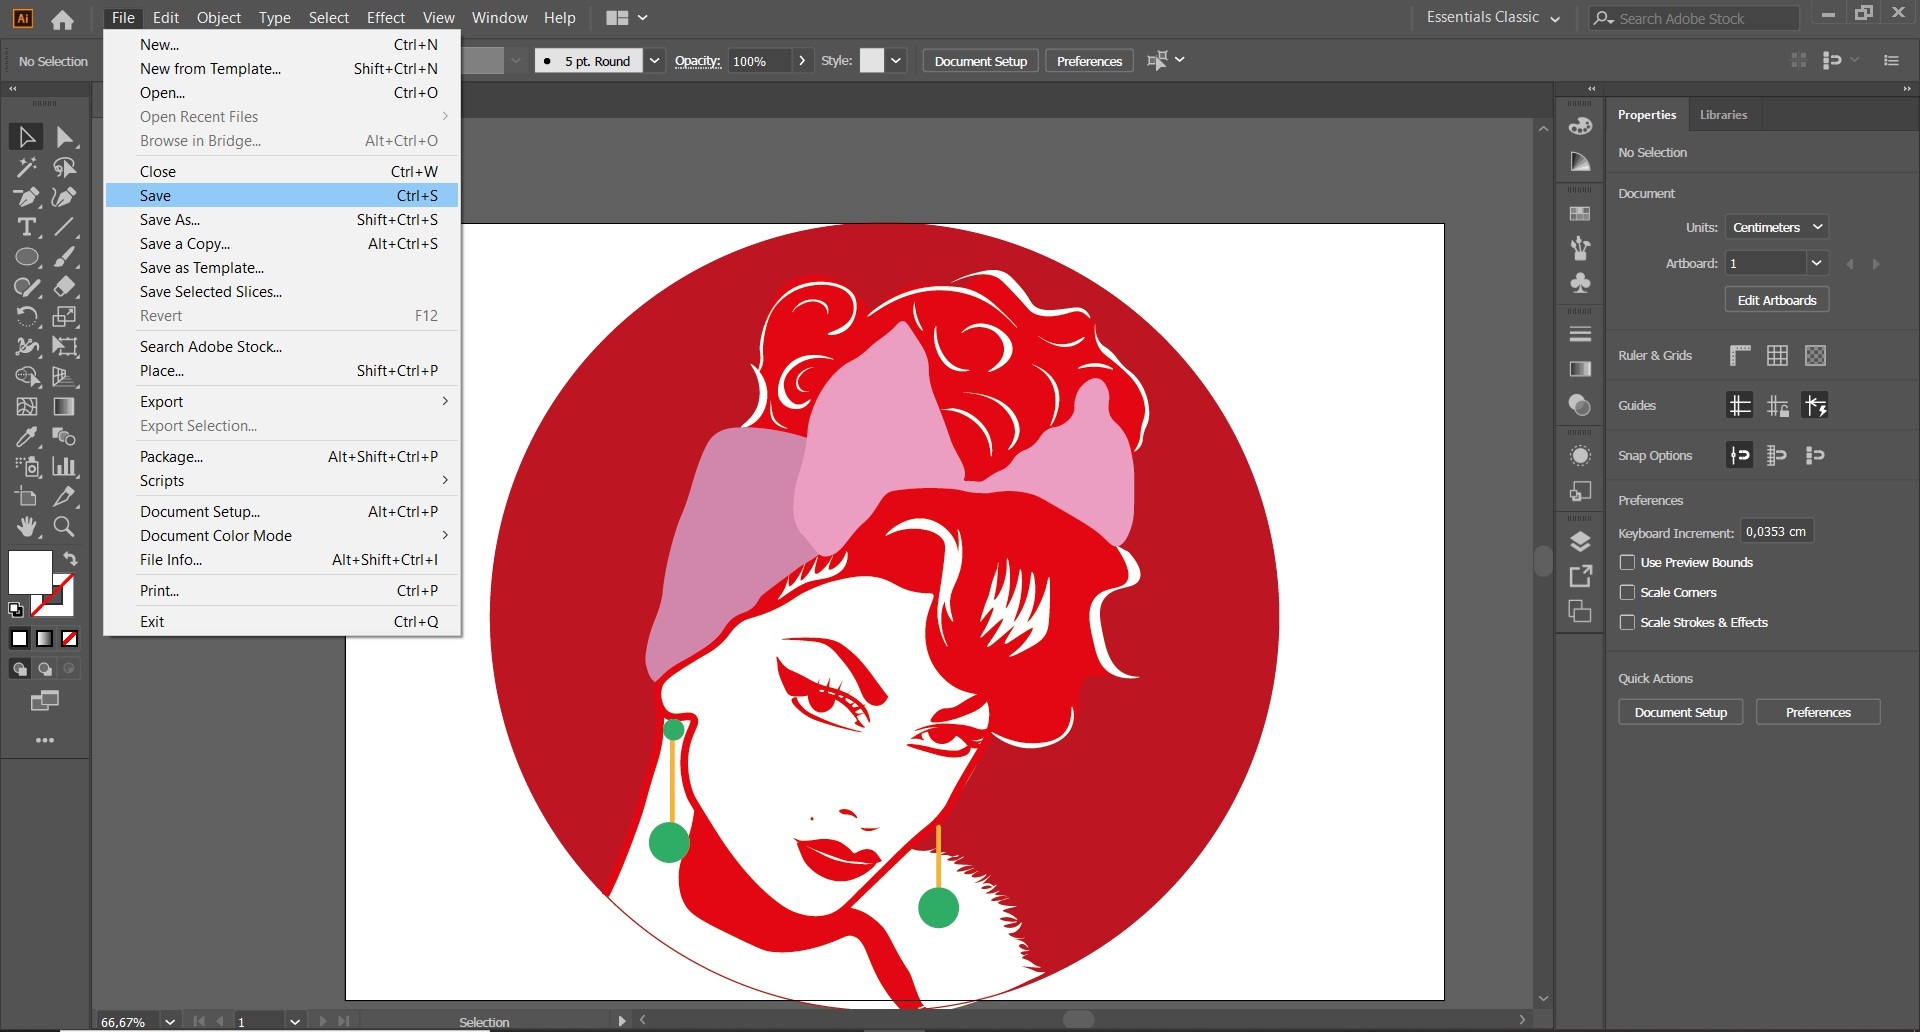Viewport: 1920px width, 1032px height.
Task: Select the Scale tool
Action: coord(65,317)
